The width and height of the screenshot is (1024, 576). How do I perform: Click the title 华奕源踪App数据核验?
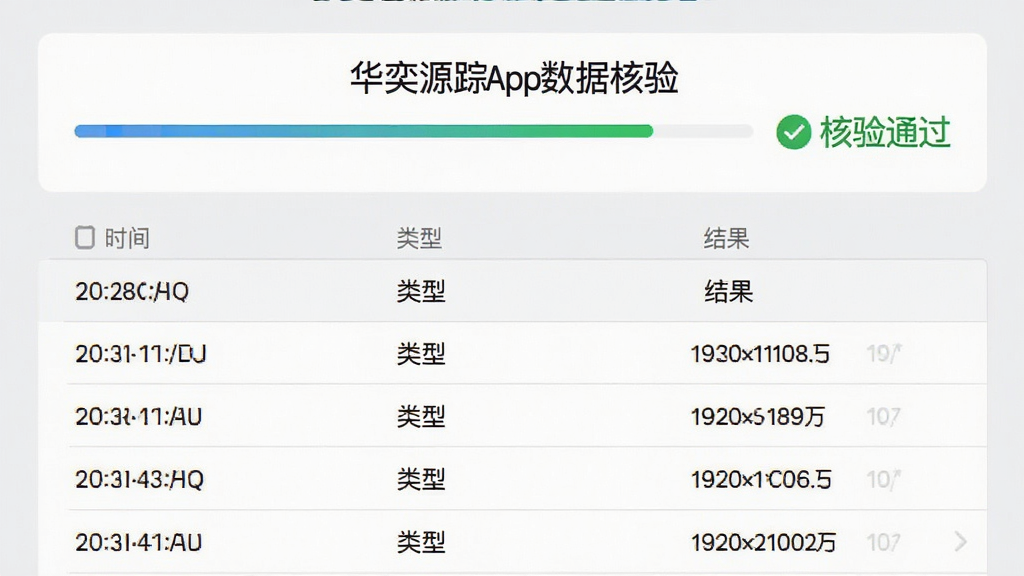[x=514, y=79]
